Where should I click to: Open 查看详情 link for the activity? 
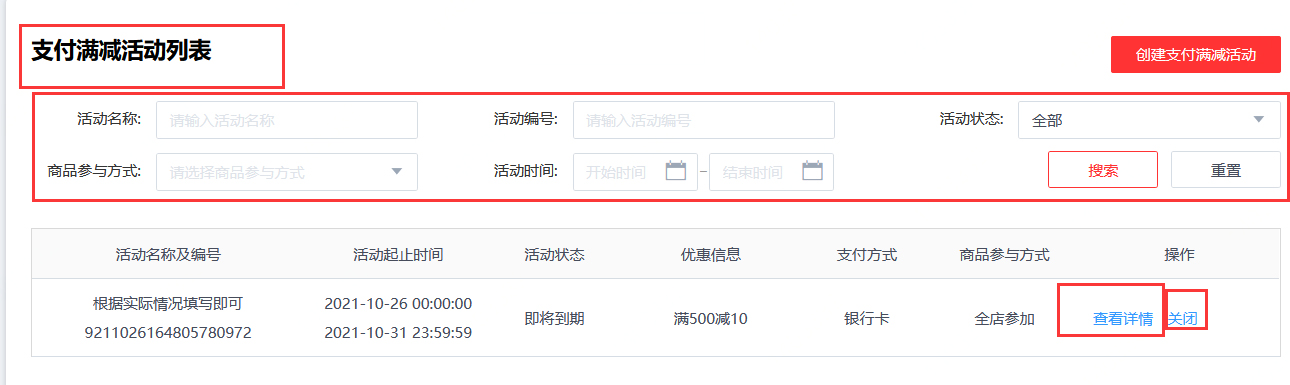click(1123, 320)
